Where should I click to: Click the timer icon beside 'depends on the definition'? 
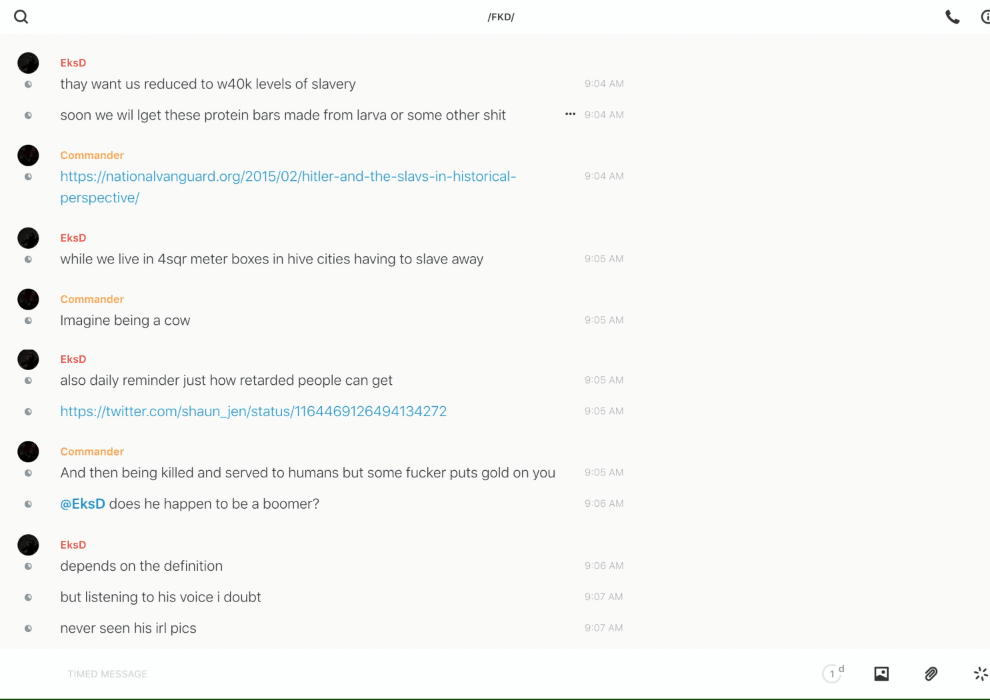28,566
